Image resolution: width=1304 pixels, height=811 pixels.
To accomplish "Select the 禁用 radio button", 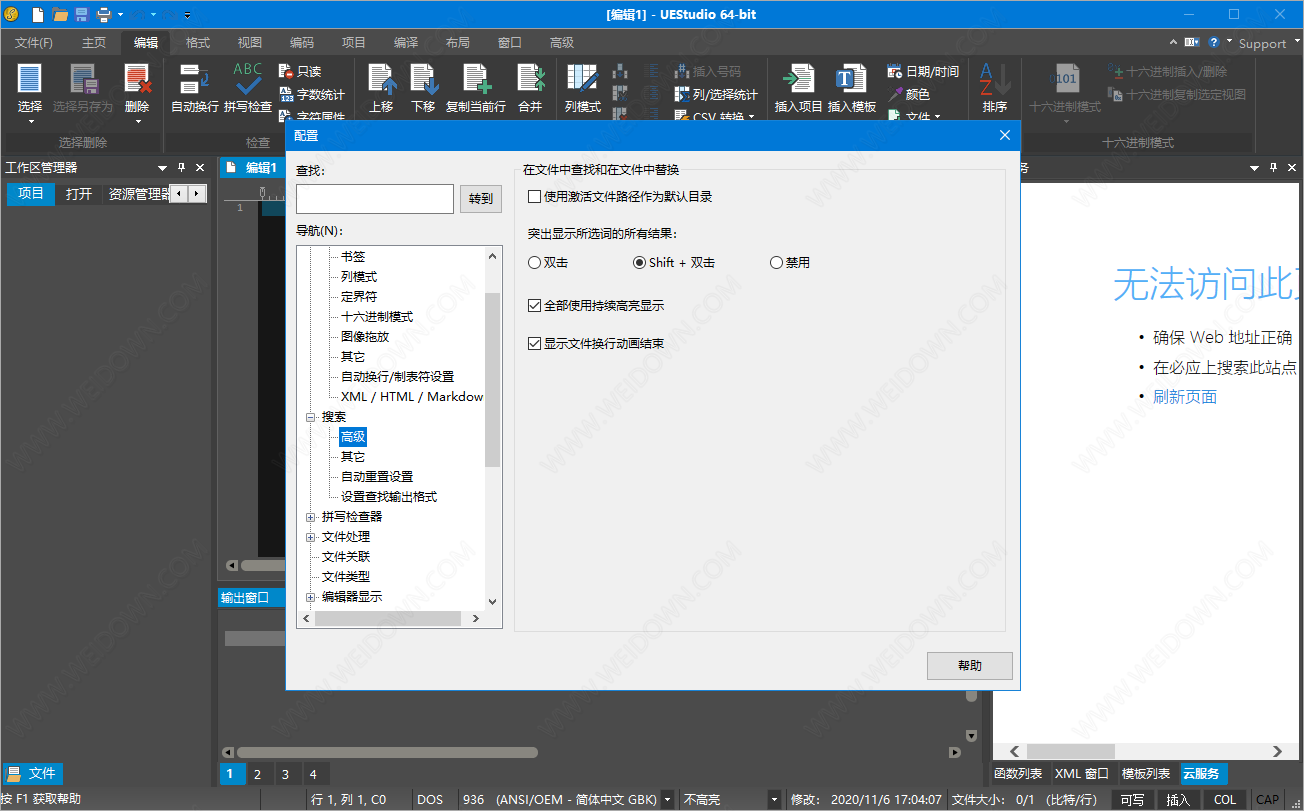I will click(777, 263).
